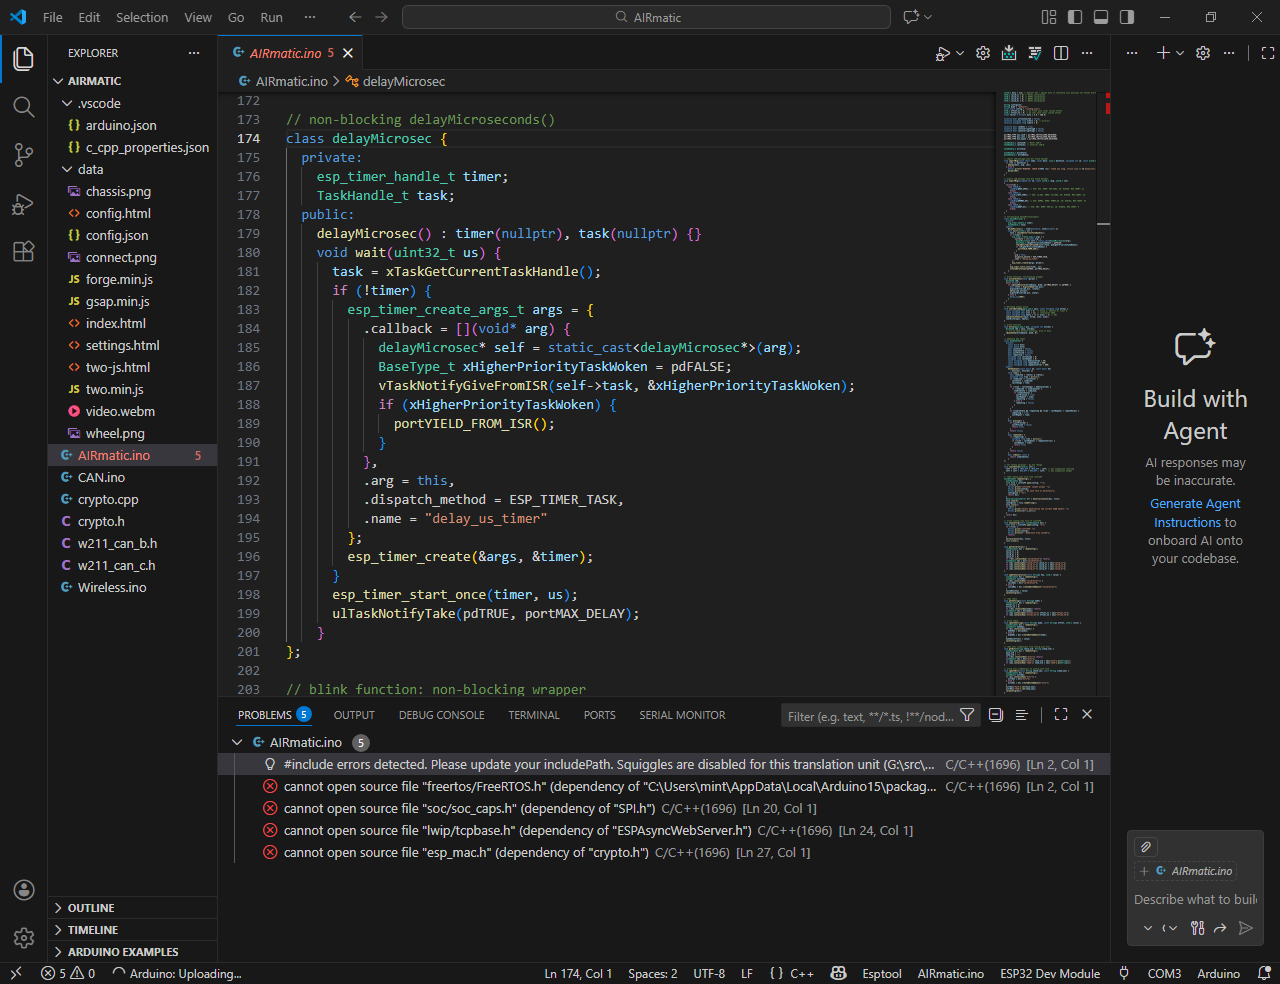Open notifications bell in status bar
The width and height of the screenshot is (1280, 984).
[1264, 973]
